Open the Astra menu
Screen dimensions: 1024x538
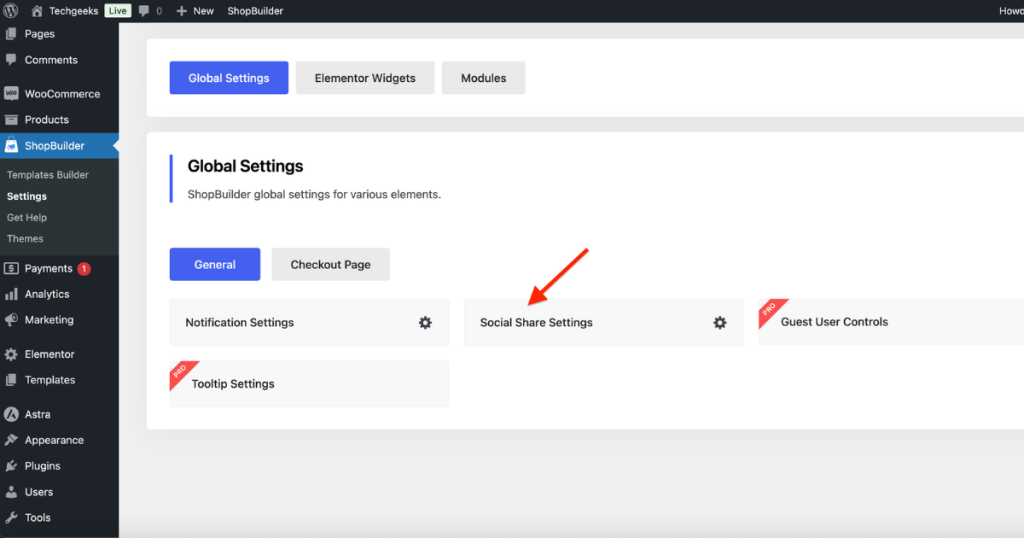coord(59,414)
